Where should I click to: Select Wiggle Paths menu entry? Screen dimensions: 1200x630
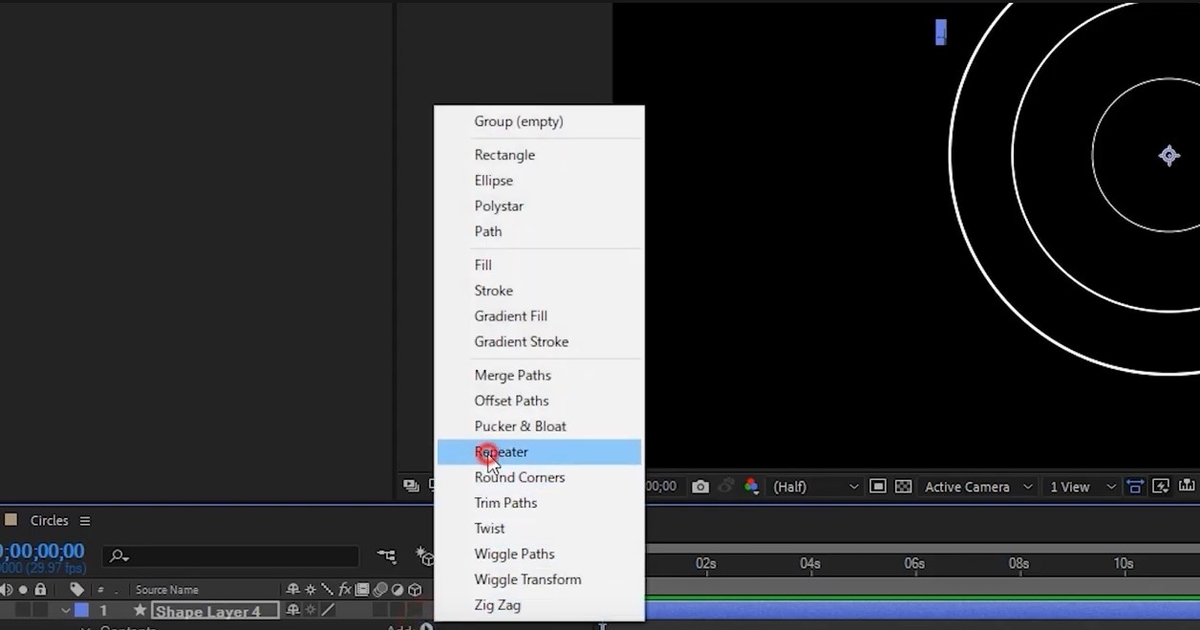[x=540, y=554]
